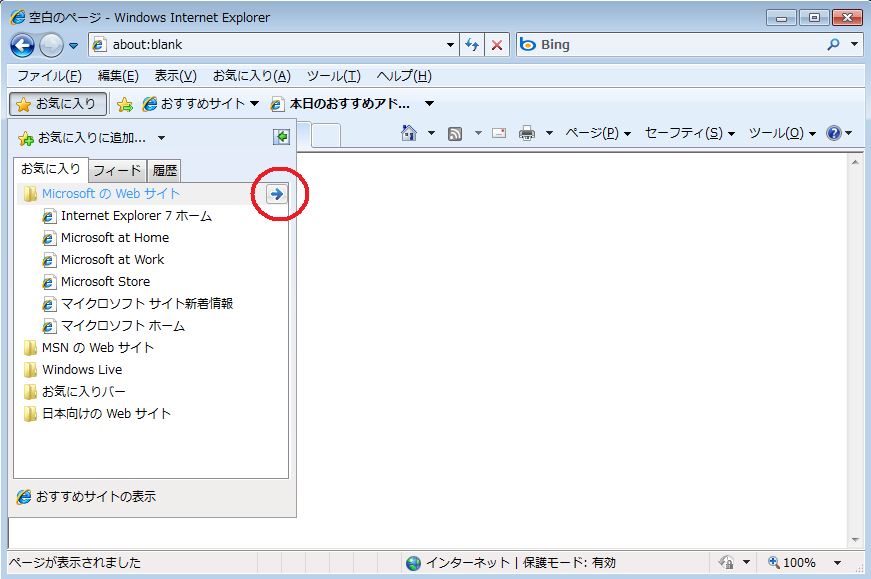Open the セーフティ(S) command bar menu
This screenshot has height=579, width=871.
pos(690,133)
